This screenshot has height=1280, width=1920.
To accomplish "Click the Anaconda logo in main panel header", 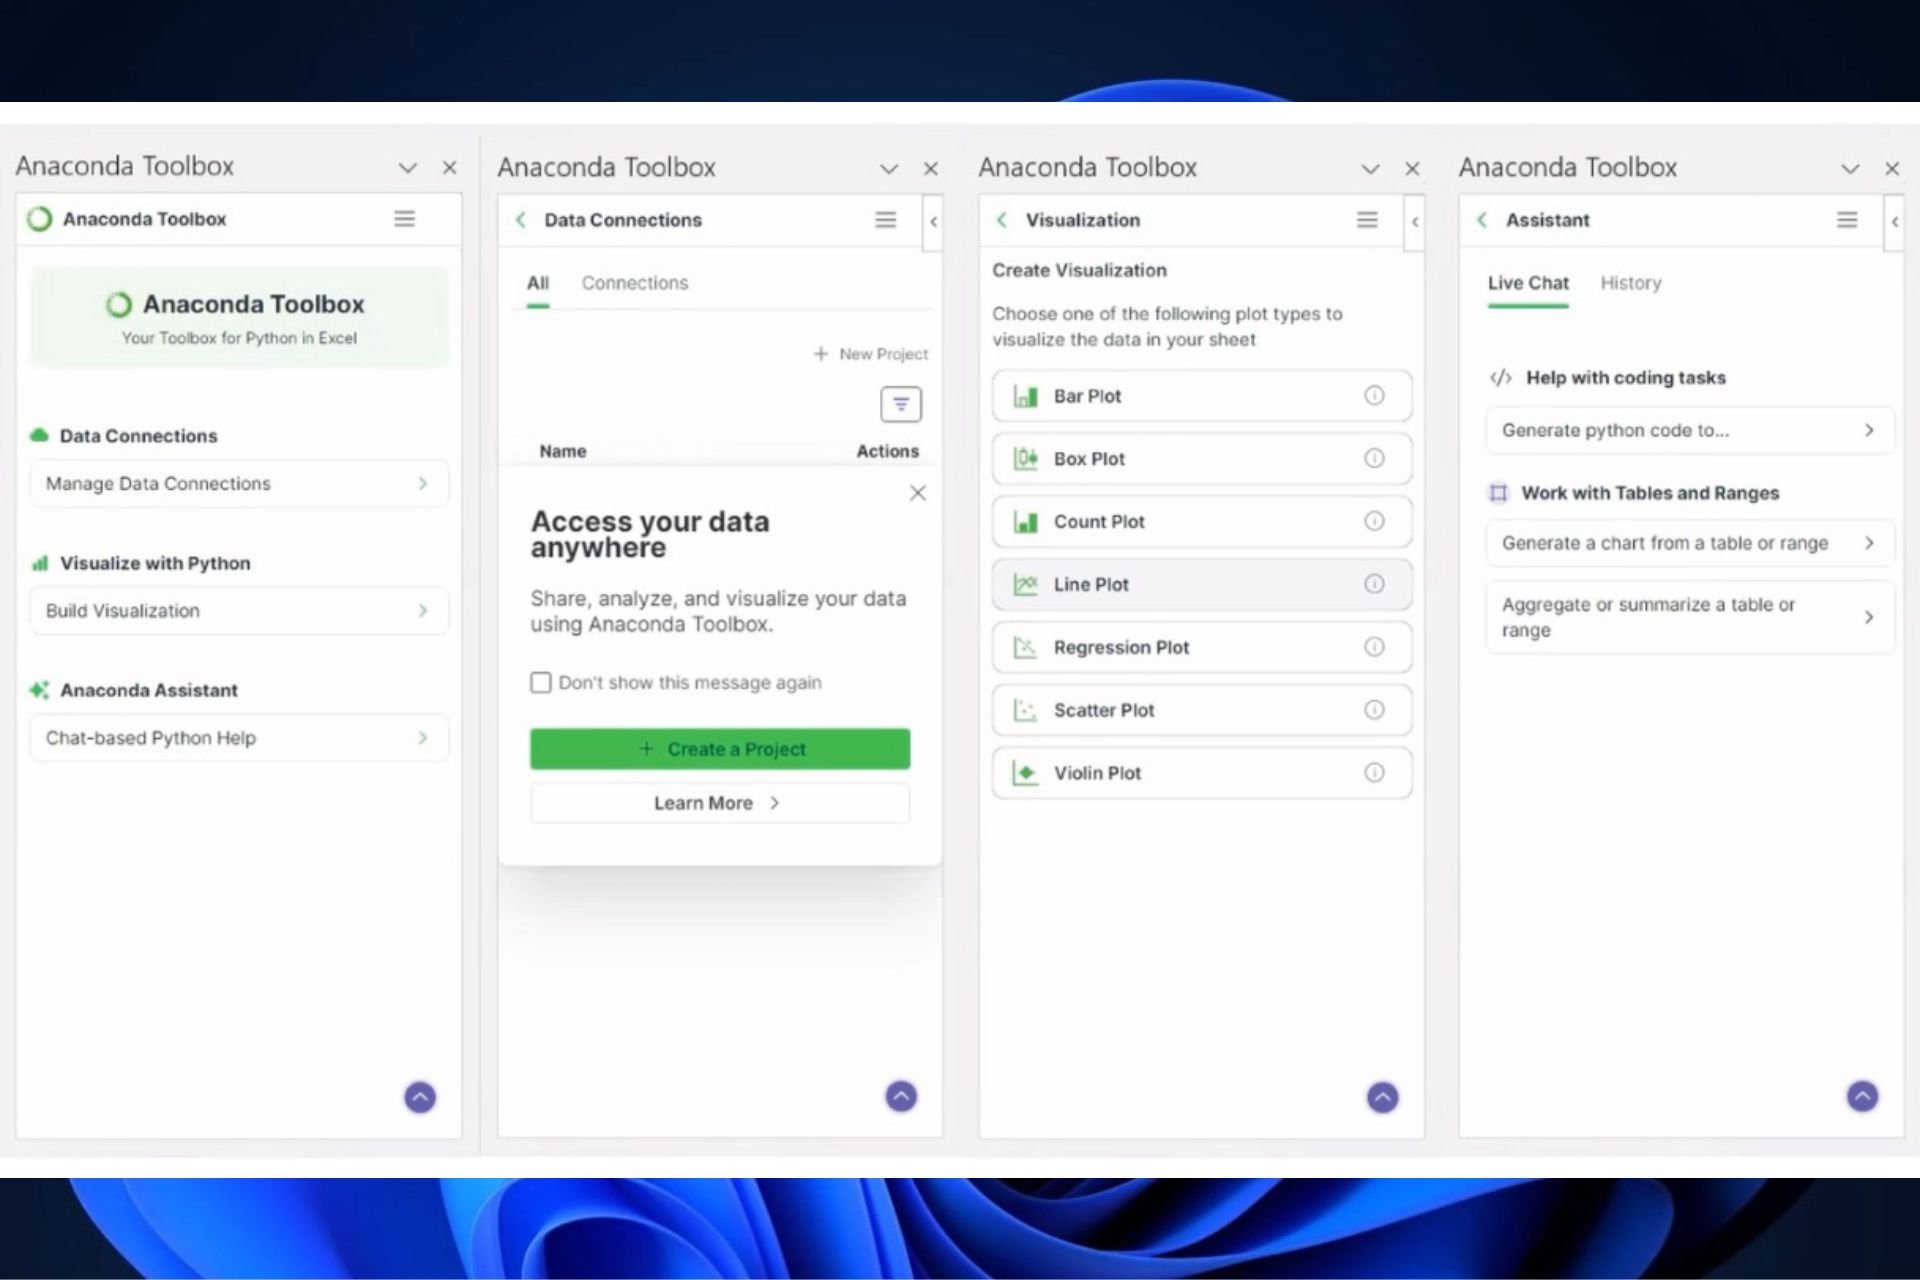I will tap(39, 218).
